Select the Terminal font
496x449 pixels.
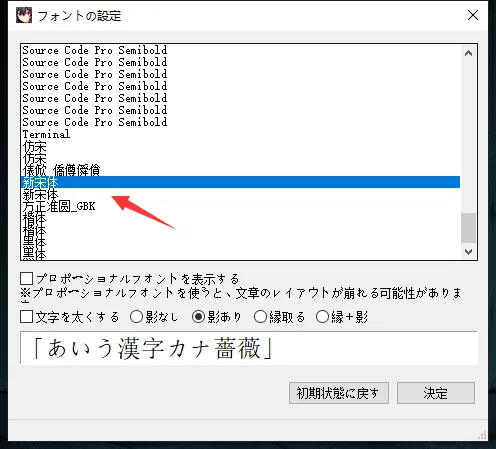240,134
